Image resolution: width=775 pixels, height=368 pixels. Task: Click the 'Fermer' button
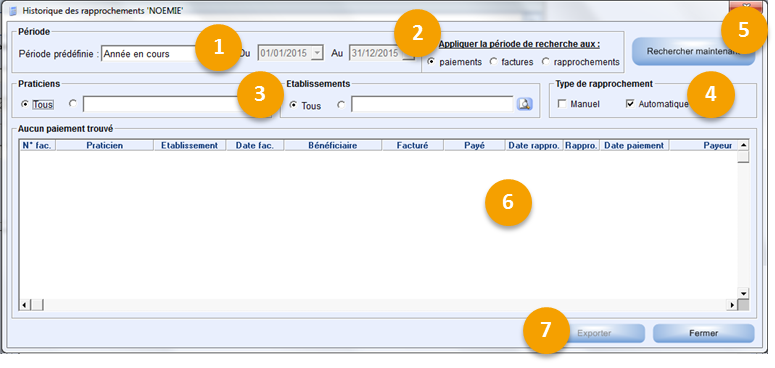(x=703, y=333)
